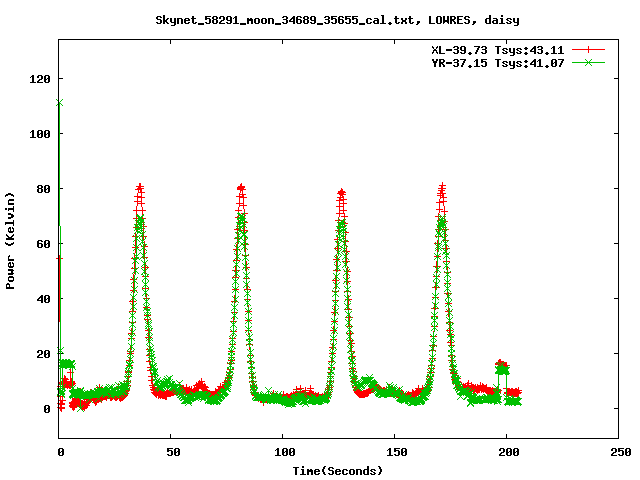This screenshot has height=480, width=640.
Task: Click the red legend line sample marker
Action: pos(588,50)
